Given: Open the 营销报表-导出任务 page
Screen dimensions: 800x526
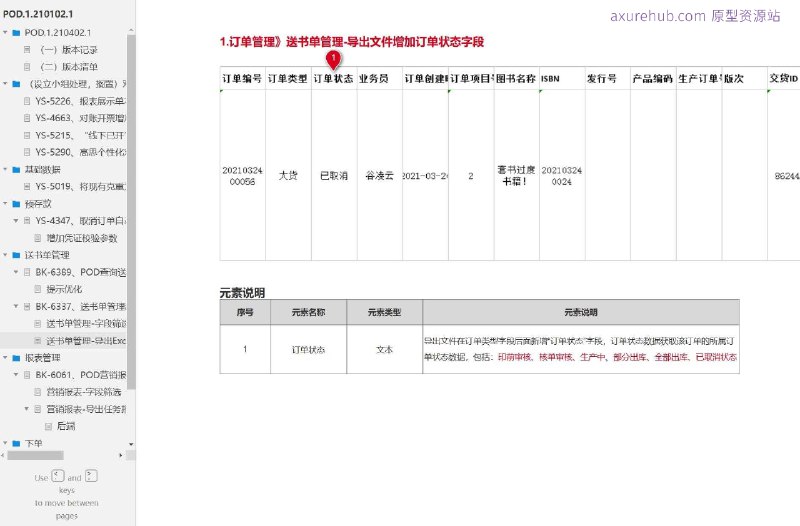Looking at the screenshot, I should click(x=86, y=409).
